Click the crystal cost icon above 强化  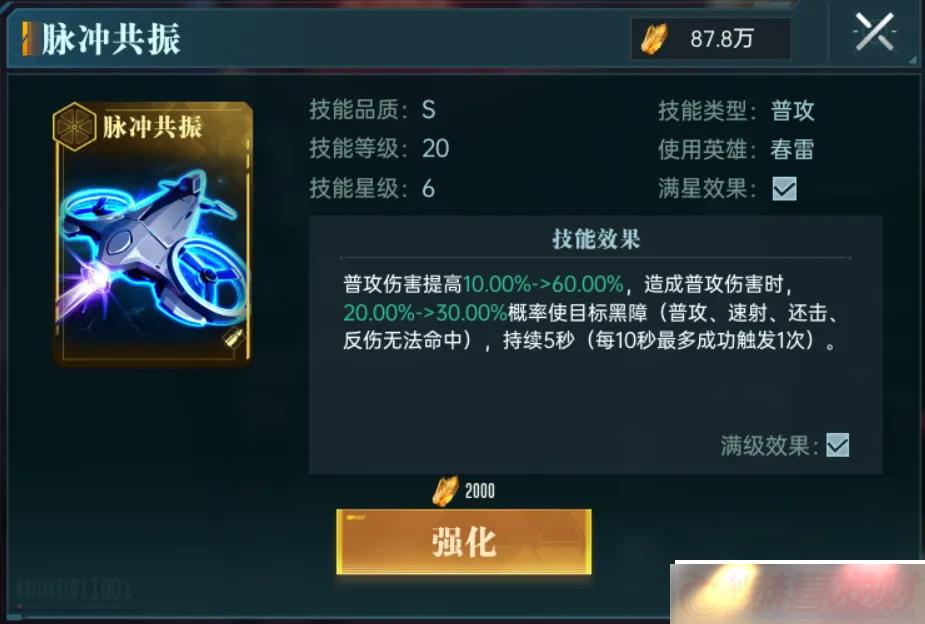(x=445, y=491)
